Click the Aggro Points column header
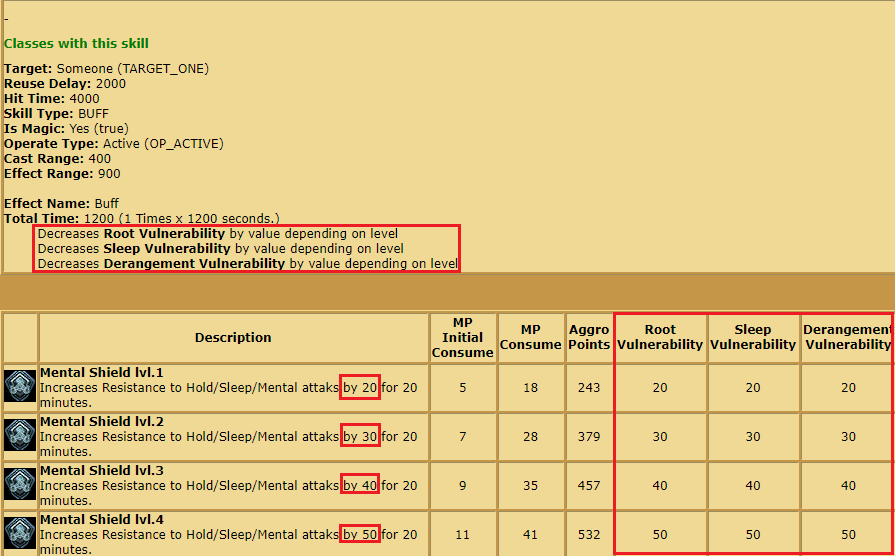 point(589,337)
